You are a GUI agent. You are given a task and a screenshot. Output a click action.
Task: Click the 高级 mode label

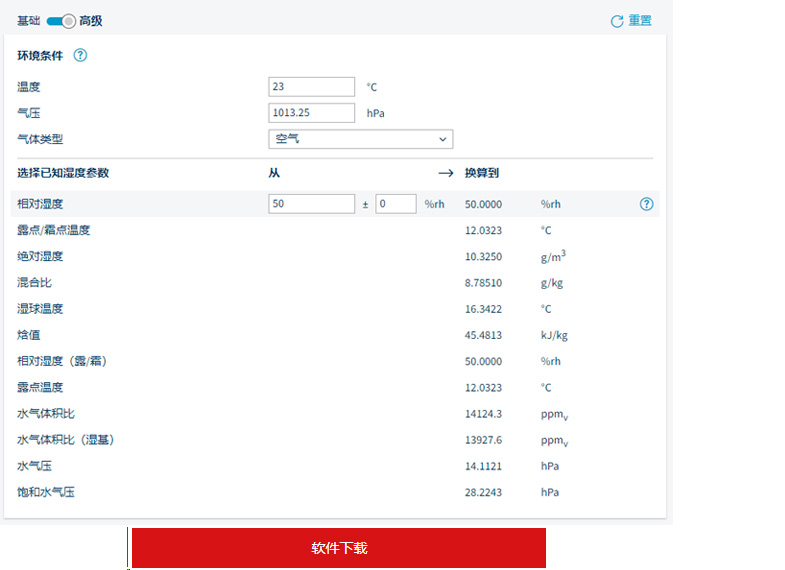tap(91, 21)
